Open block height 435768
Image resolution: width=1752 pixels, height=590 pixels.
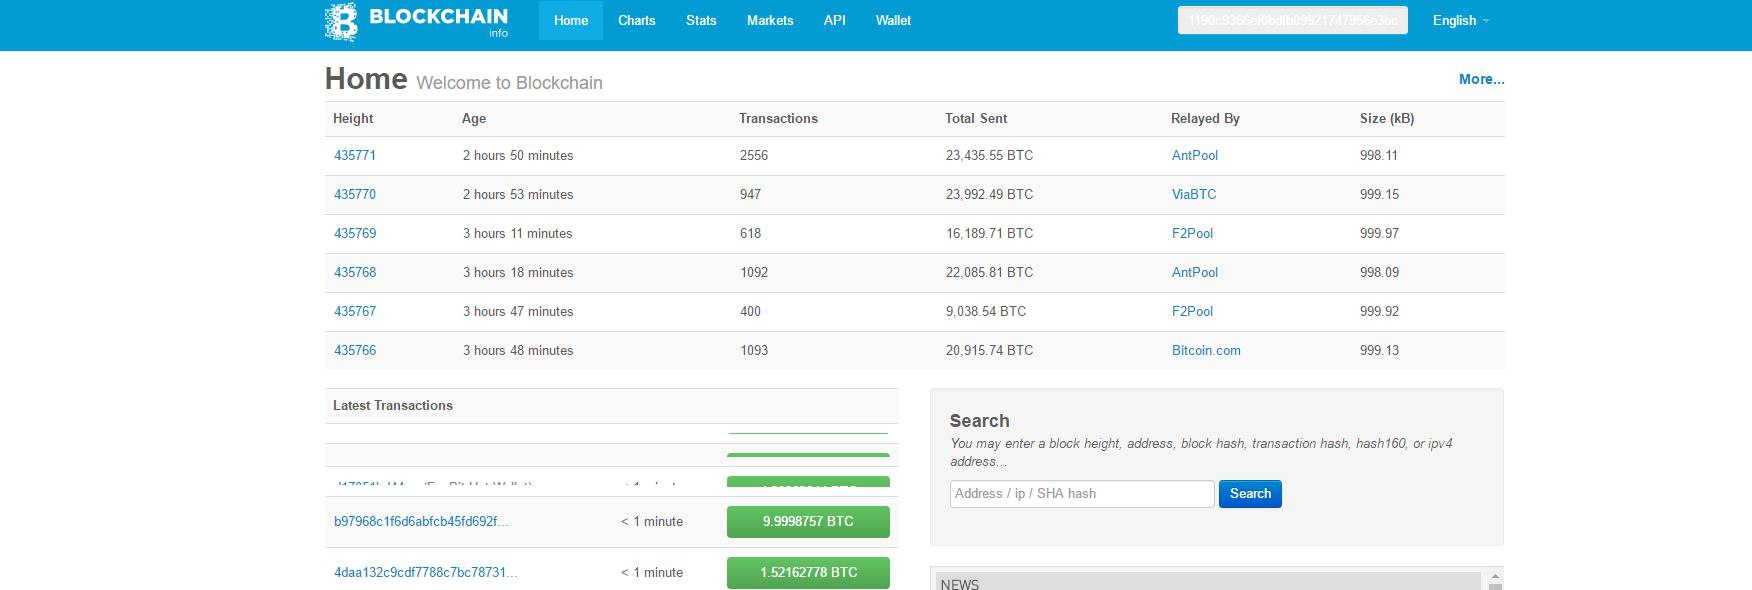click(x=355, y=272)
